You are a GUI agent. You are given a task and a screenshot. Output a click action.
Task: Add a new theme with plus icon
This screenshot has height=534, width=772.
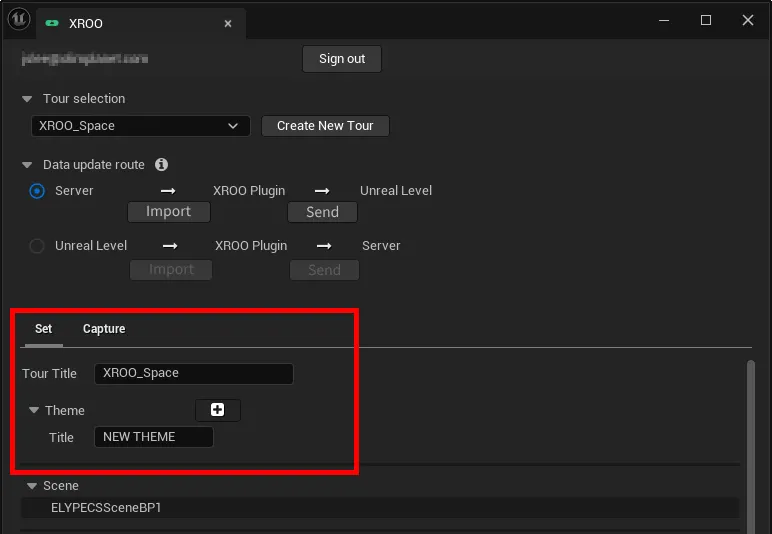click(218, 410)
